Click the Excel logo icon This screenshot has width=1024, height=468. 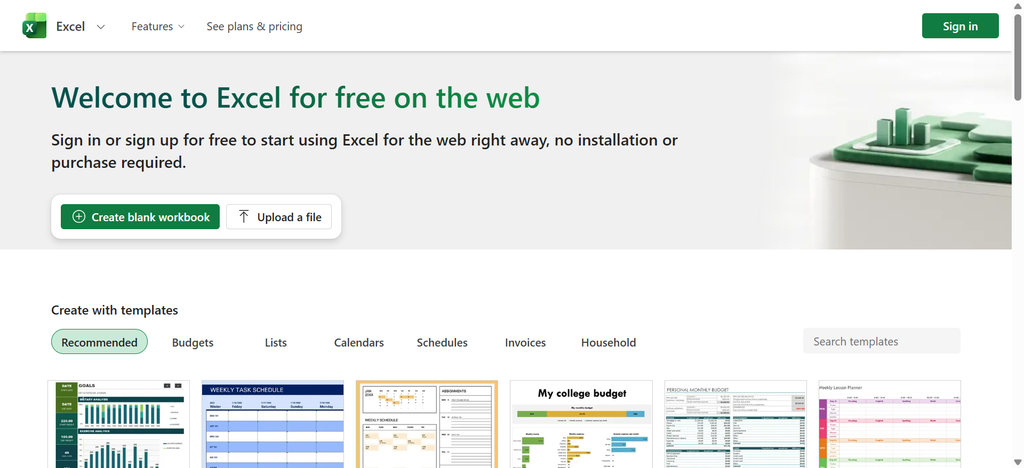(35, 26)
